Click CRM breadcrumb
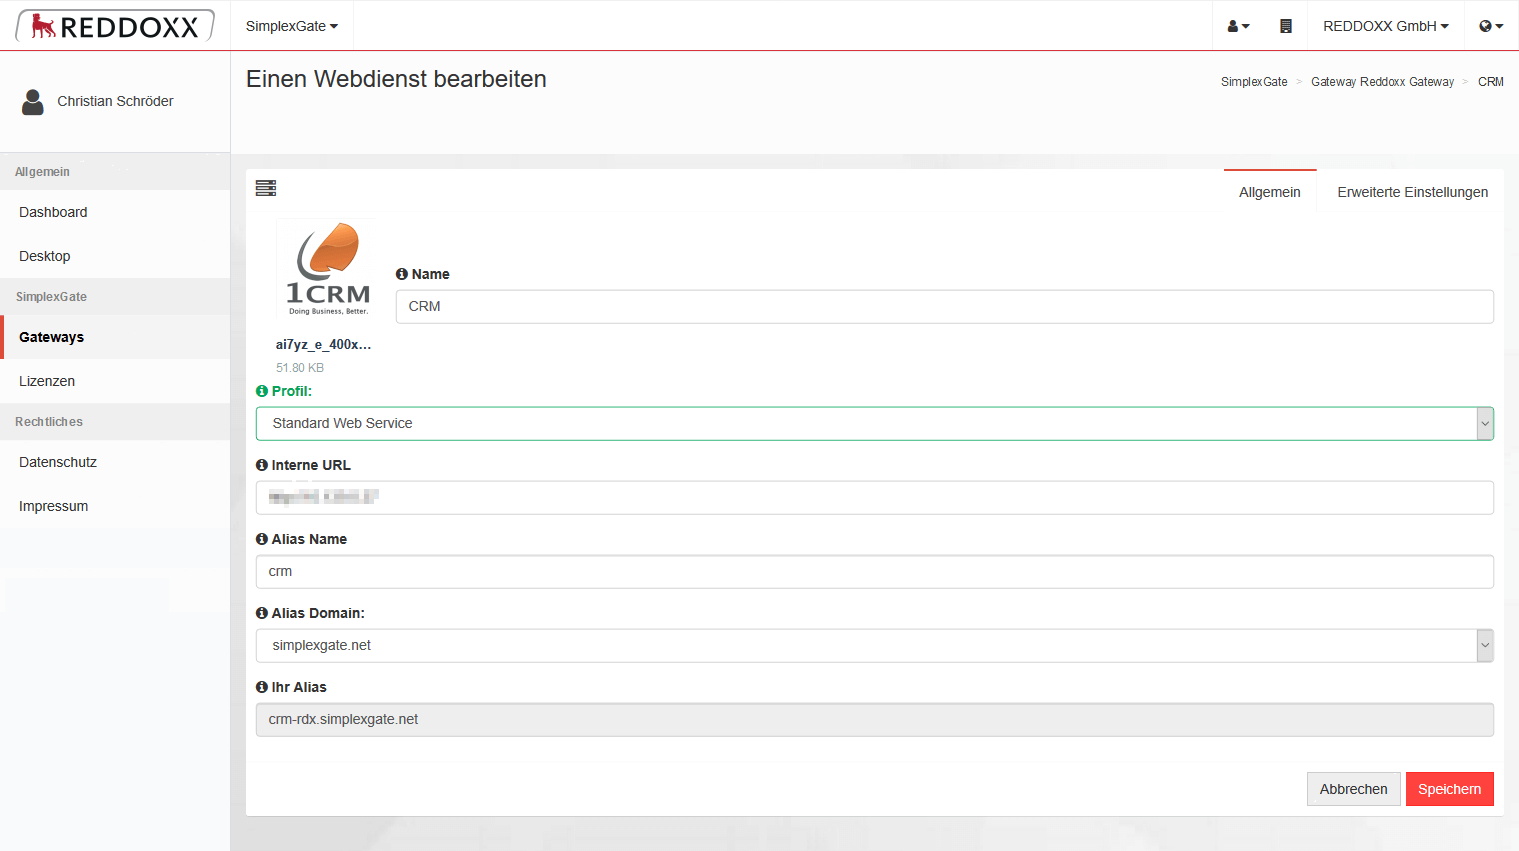Image resolution: width=1519 pixels, height=851 pixels. click(1490, 82)
